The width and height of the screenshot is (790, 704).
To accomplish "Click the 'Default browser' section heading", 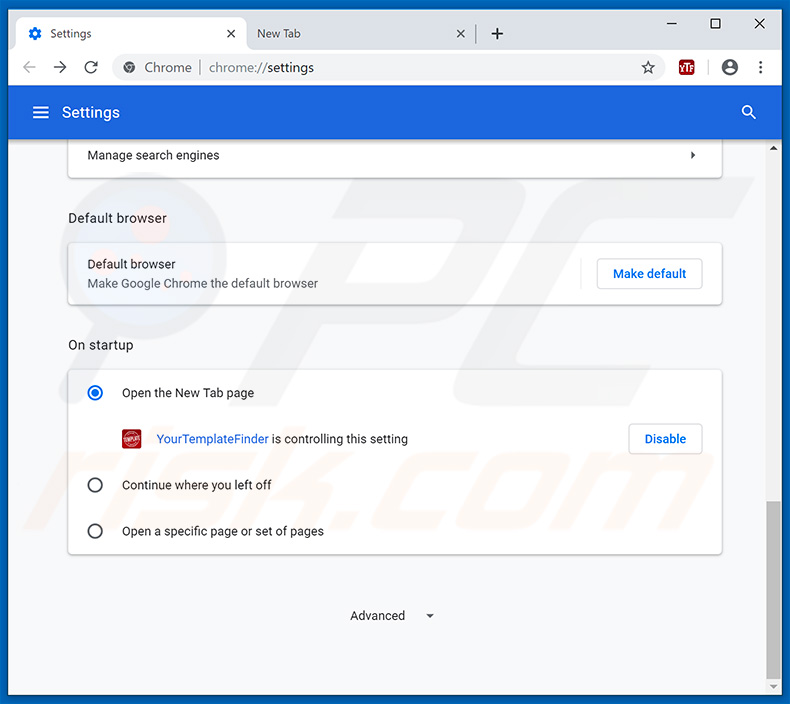I will pyautogui.click(x=117, y=218).
